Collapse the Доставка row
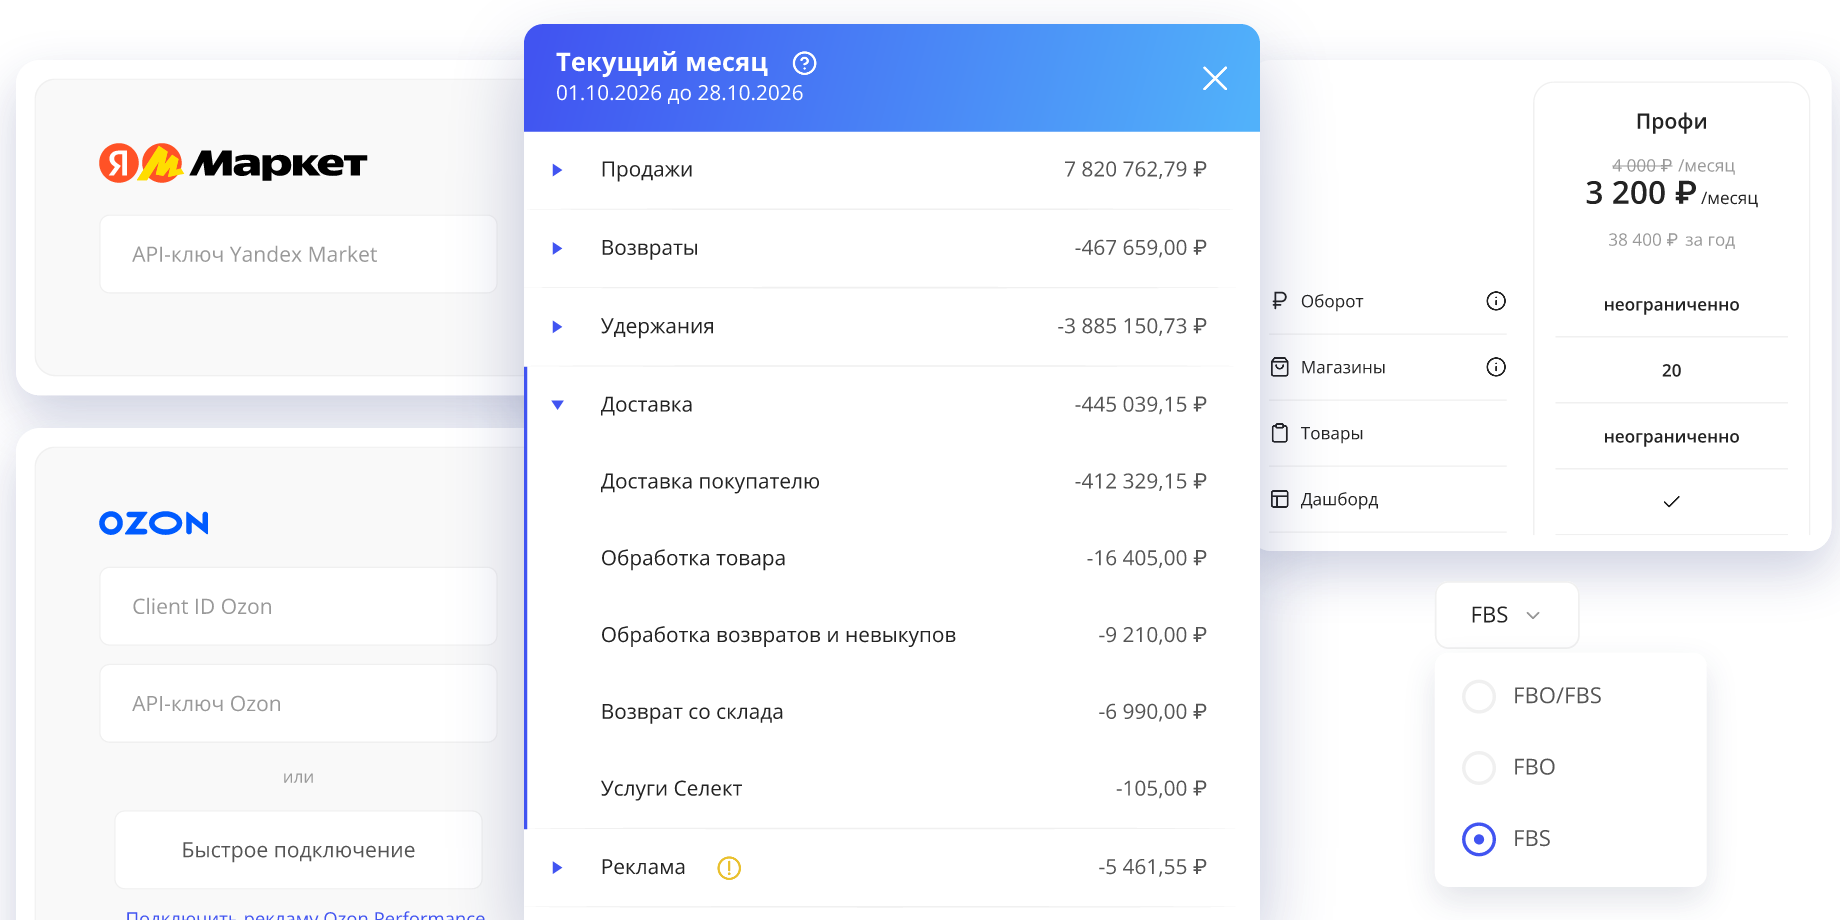Screen dimensions: 1840x920 (x=558, y=405)
